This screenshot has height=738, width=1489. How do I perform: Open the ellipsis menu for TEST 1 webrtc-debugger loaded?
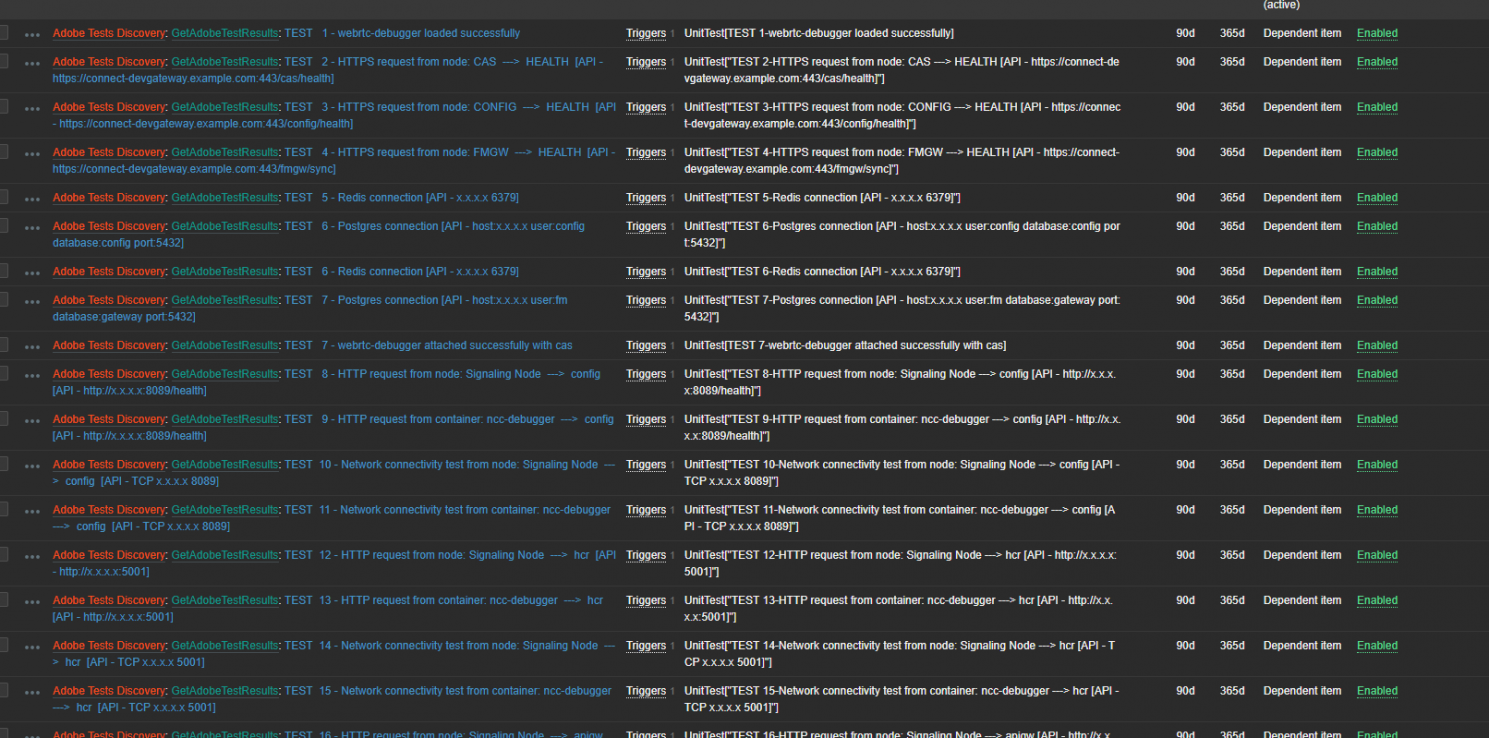click(x=32, y=34)
